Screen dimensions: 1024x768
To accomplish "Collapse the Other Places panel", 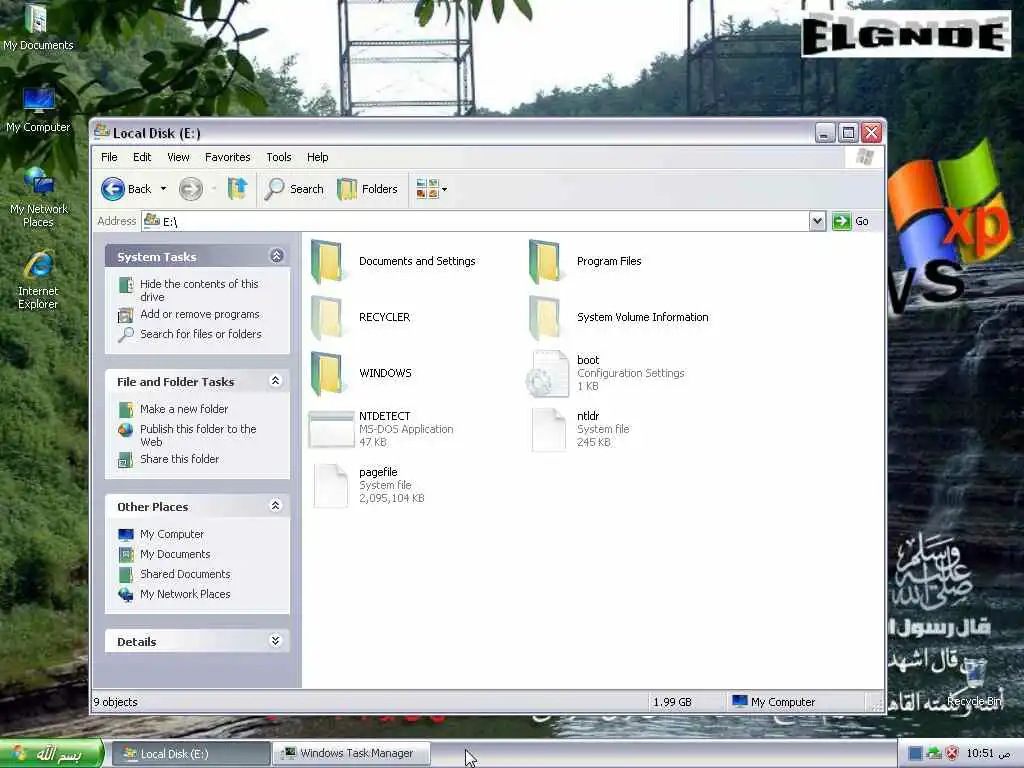I will (276, 505).
